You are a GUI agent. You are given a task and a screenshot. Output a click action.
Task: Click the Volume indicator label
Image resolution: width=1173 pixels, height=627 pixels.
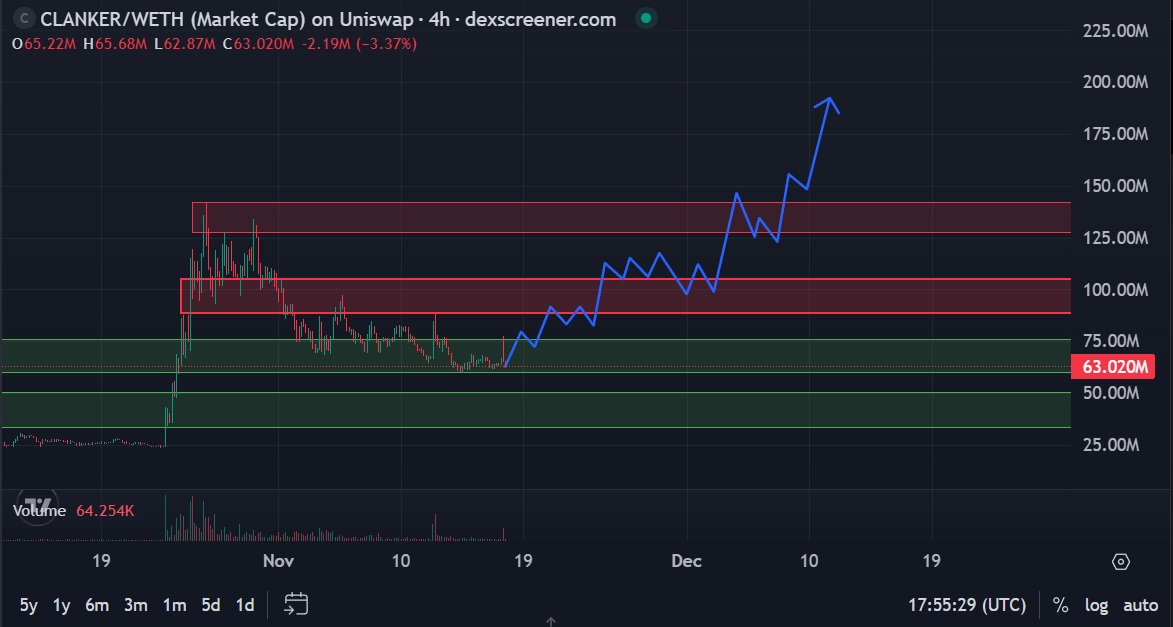(x=40, y=510)
